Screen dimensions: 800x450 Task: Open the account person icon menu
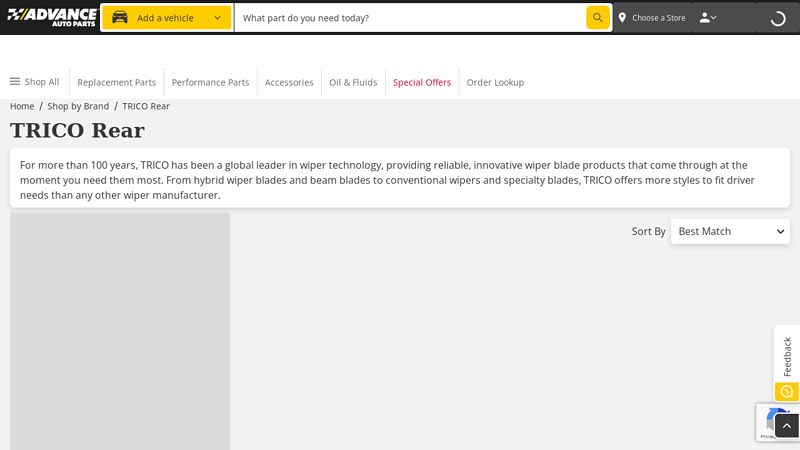point(707,17)
